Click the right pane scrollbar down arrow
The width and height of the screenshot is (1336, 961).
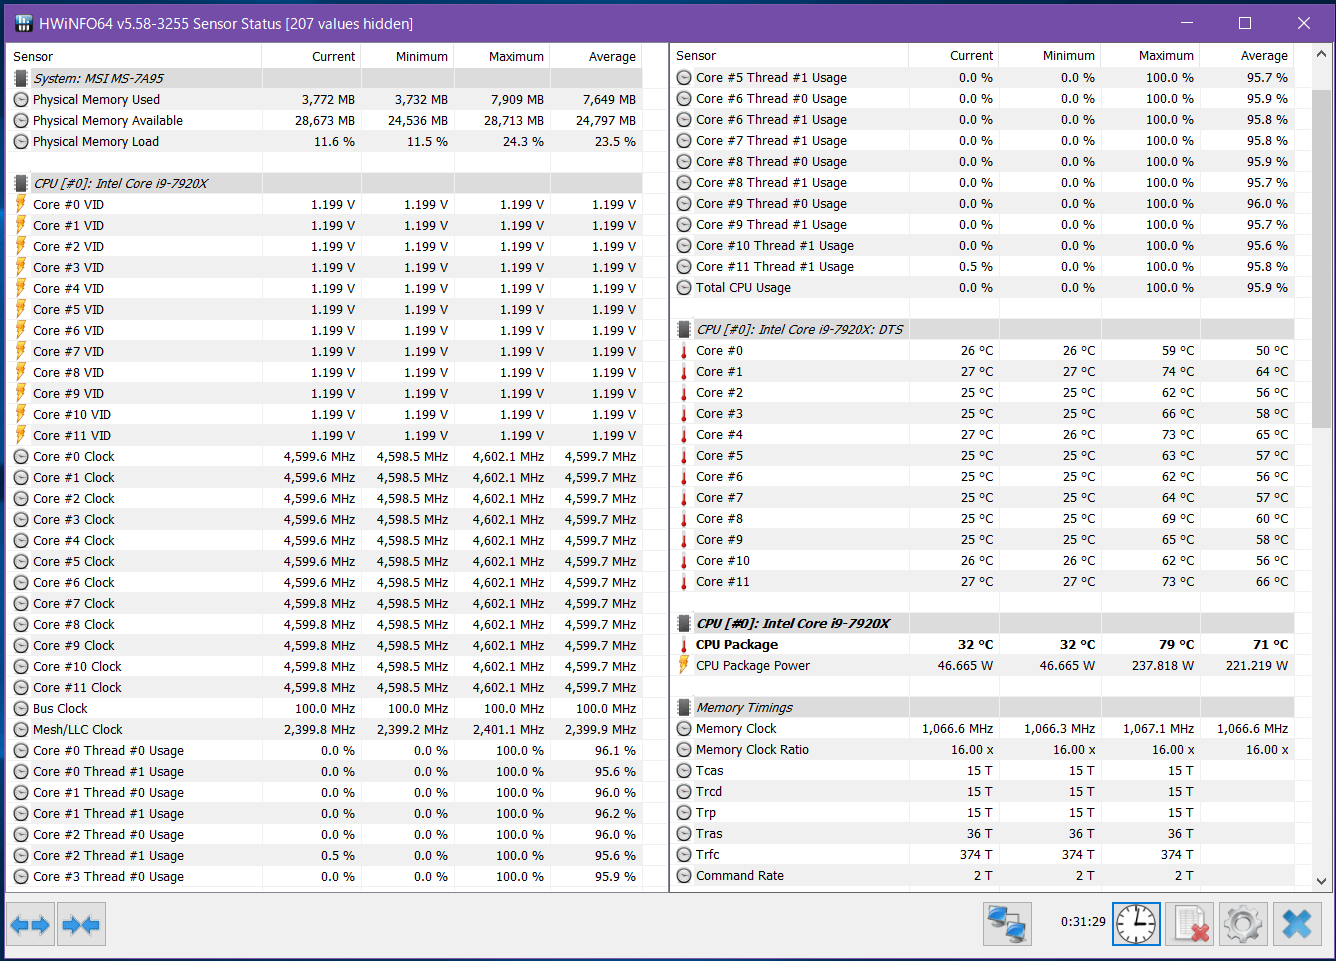point(1321,881)
